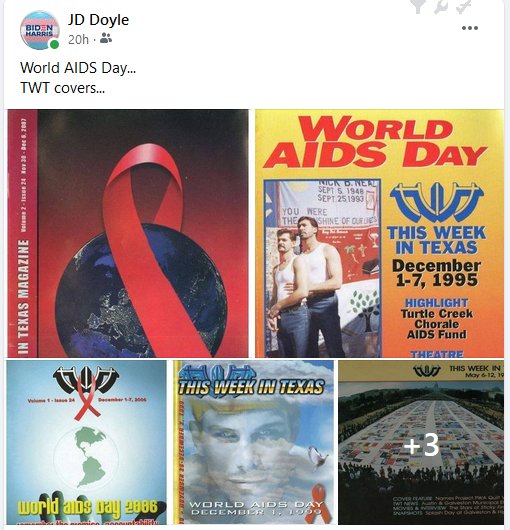Image resolution: width=510 pixels, height=530 pixels.
Task: Click the friends audience icon beside timestamp
Action: 106,38
